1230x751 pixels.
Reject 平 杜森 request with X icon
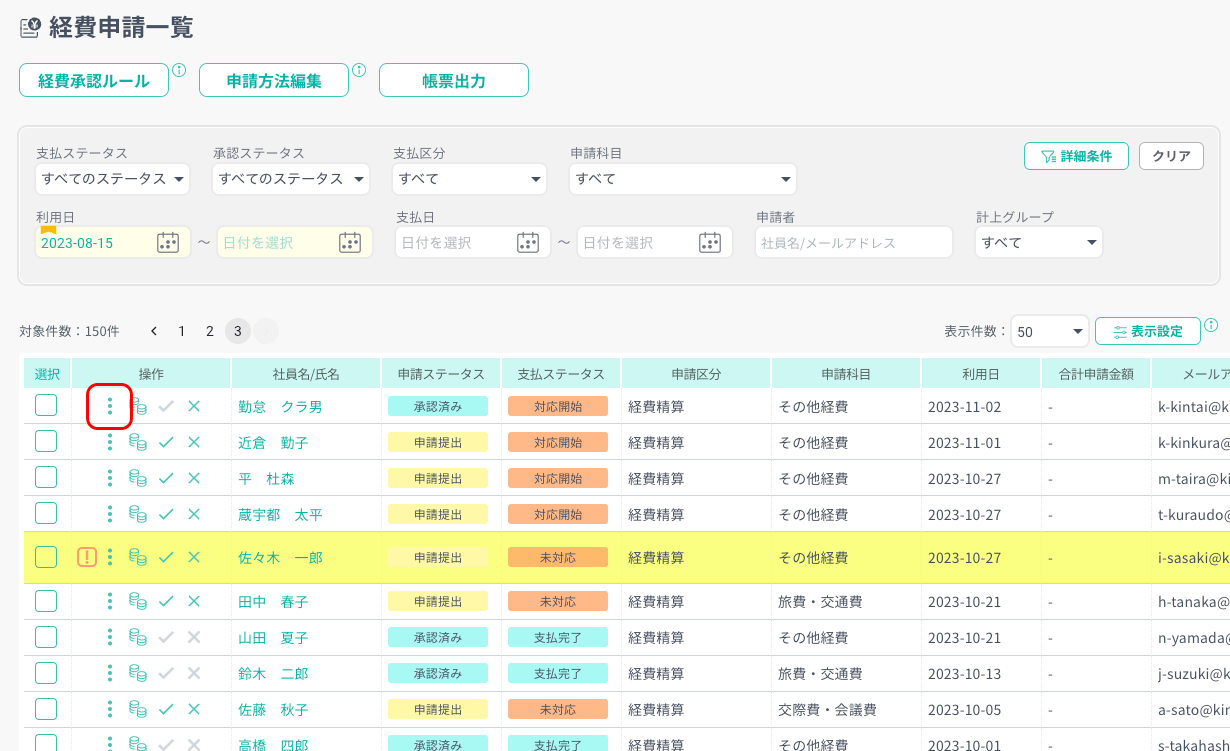194,478
